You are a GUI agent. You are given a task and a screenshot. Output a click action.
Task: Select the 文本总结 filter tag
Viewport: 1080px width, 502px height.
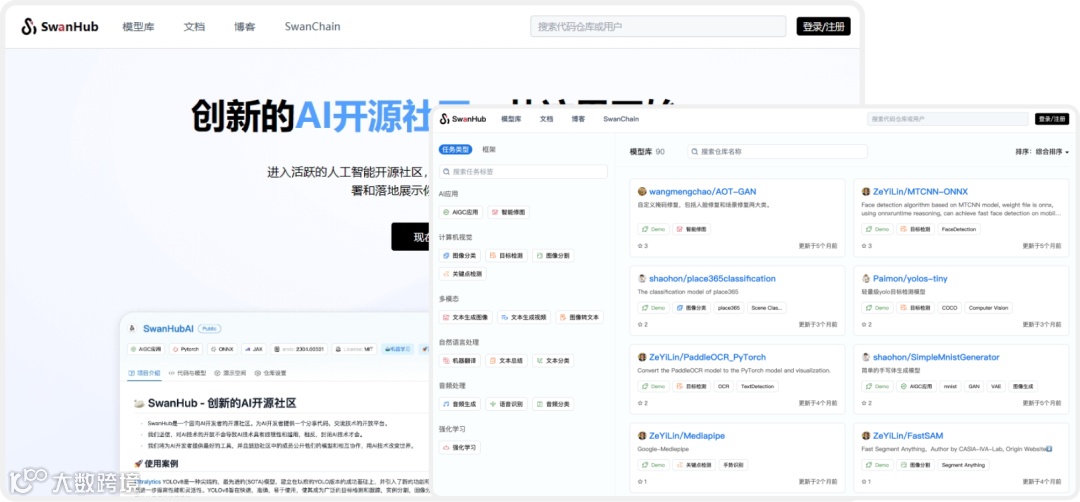pyautogui.click(x=506, y=360)
